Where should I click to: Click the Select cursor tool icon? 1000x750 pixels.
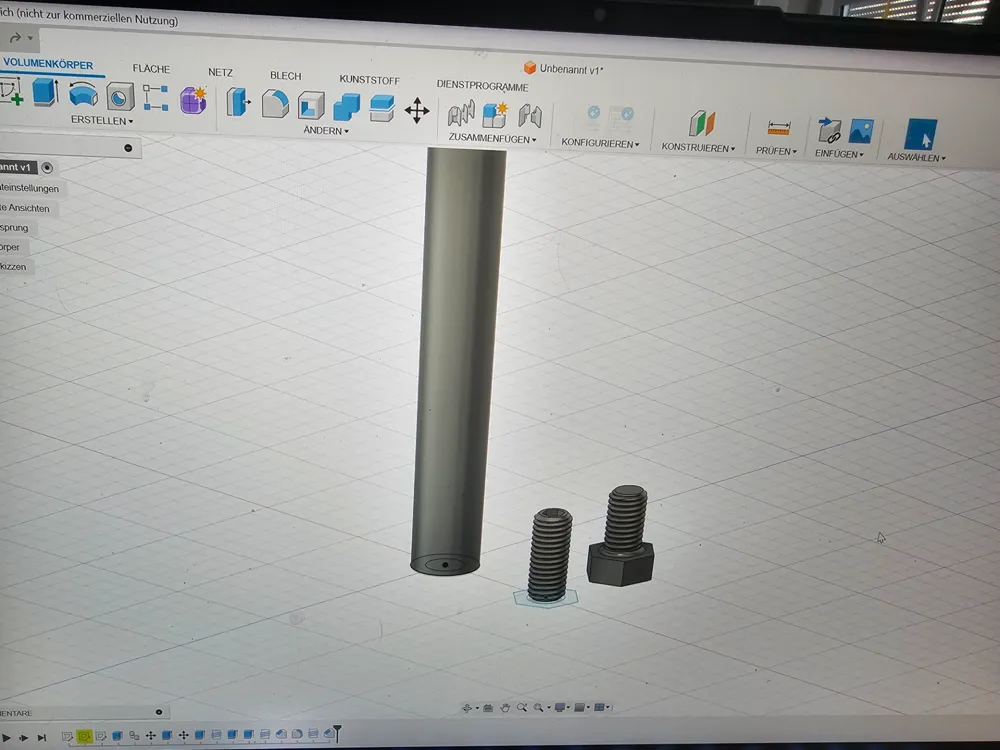click(921, 135)
